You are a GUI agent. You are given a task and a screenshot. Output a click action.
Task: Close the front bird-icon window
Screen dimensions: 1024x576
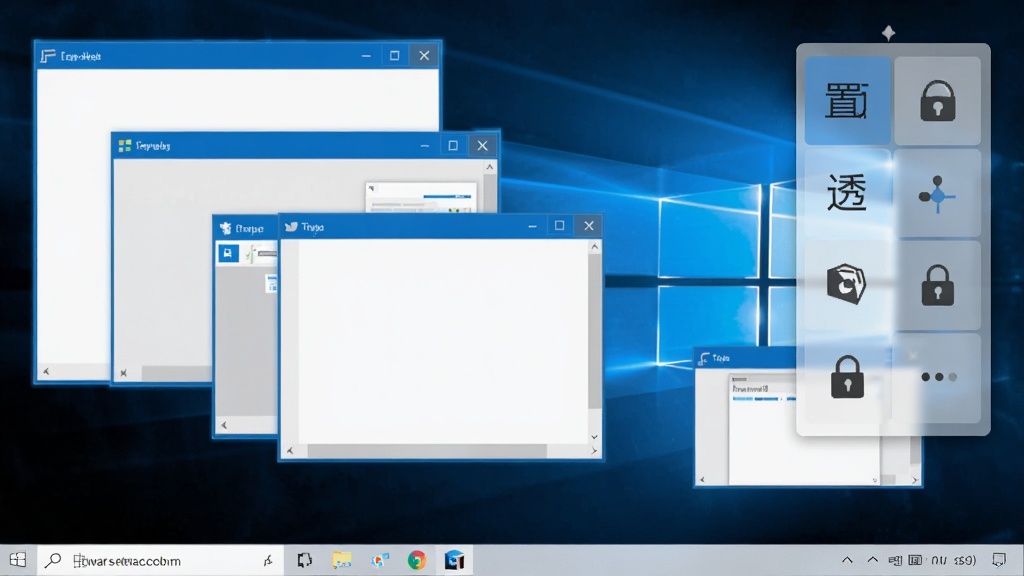(588, 225)
